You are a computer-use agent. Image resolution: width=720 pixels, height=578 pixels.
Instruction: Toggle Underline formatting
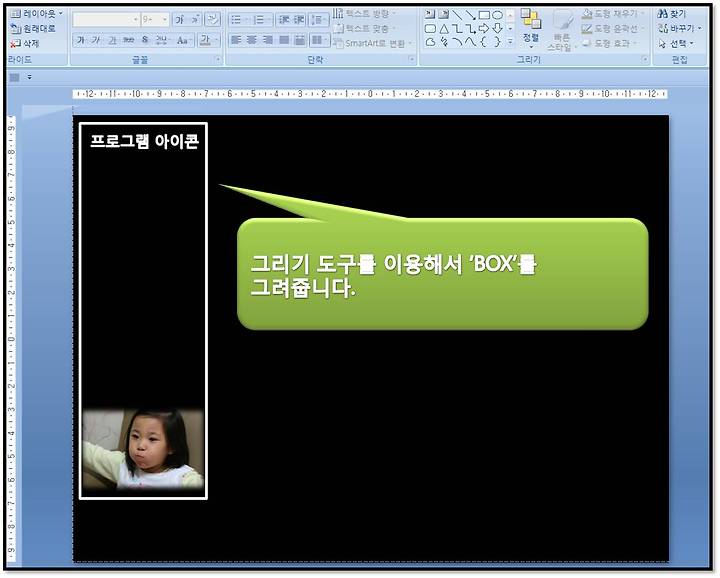pyautogui.click(x=112, y=40)
